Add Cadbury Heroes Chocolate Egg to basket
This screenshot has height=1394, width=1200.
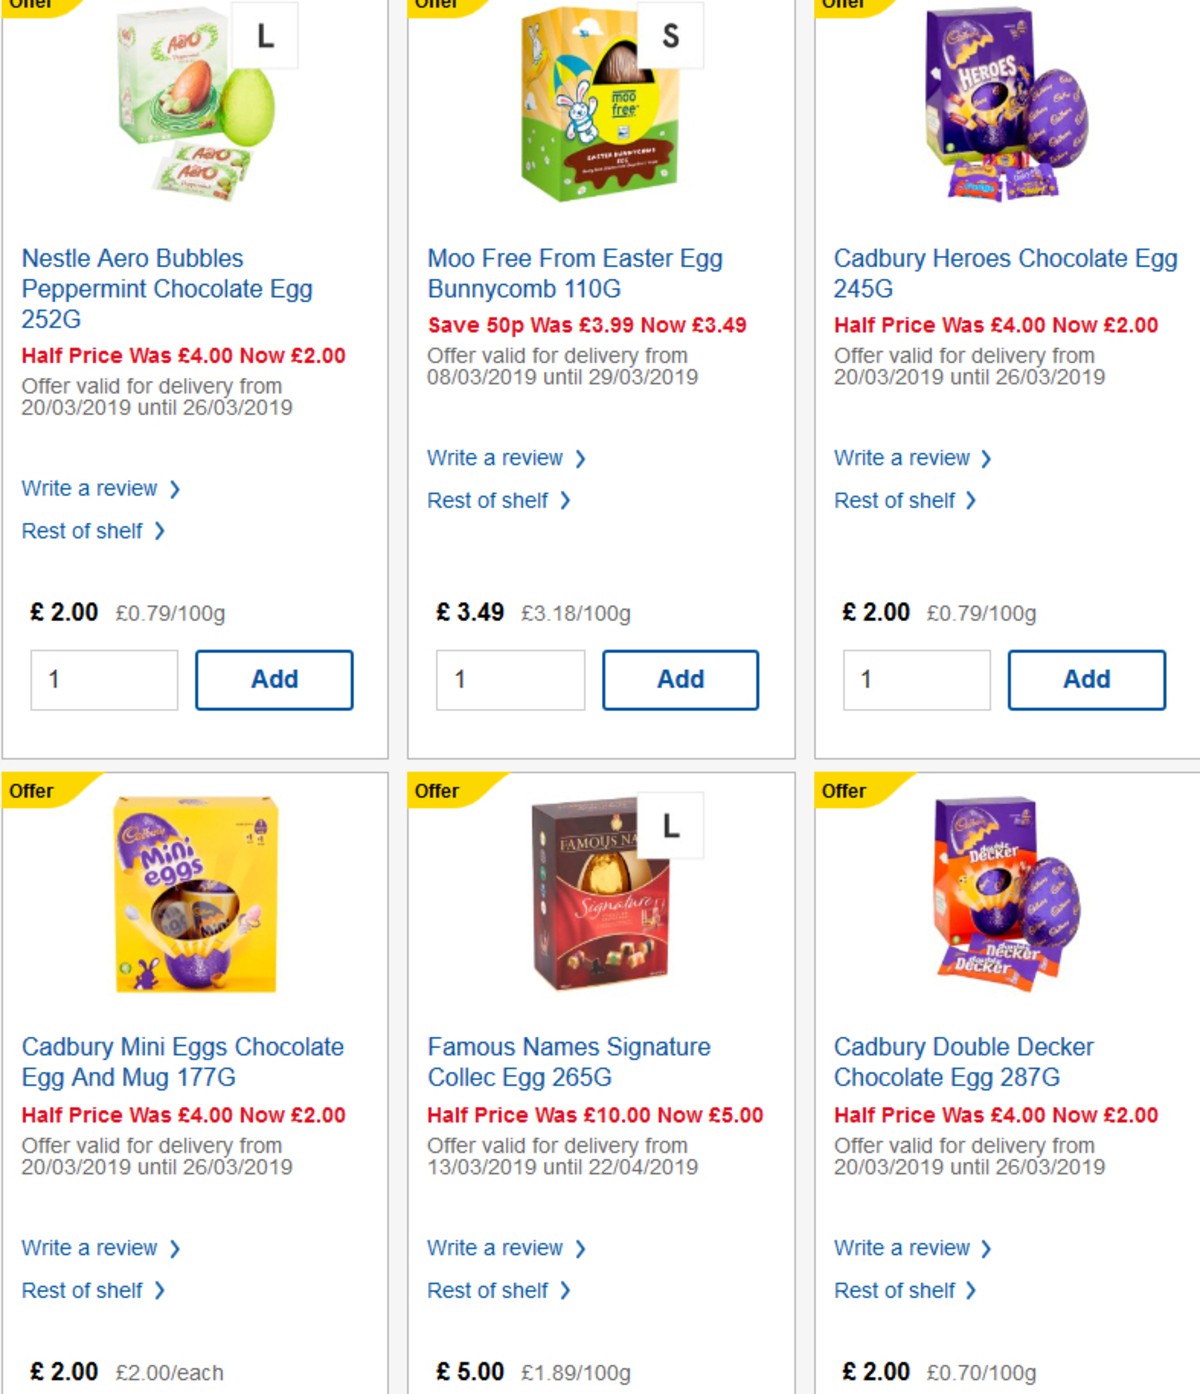point(1087,679)
